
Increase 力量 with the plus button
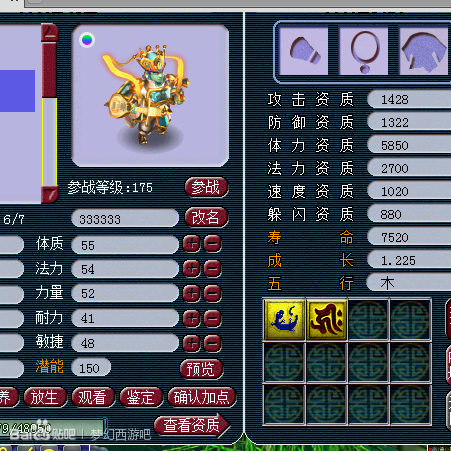pos(192,293)
